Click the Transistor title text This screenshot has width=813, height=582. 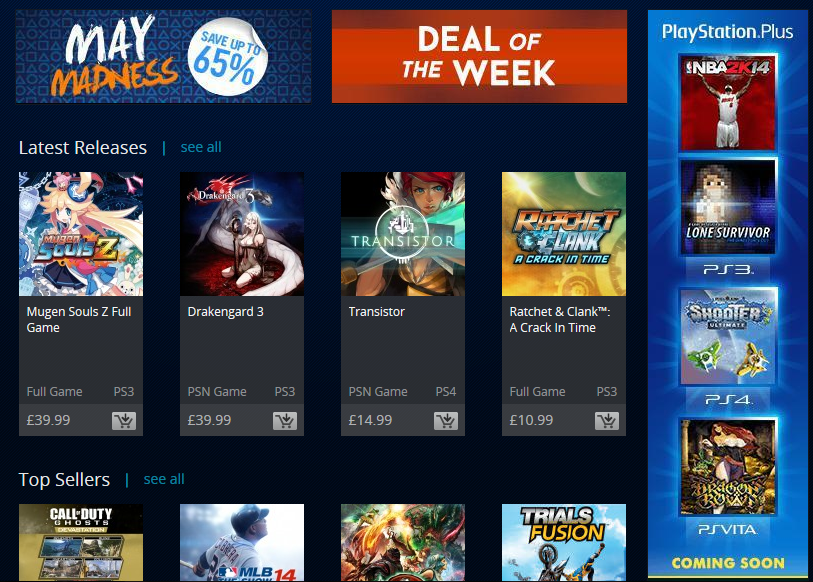[x=376, y=312]
